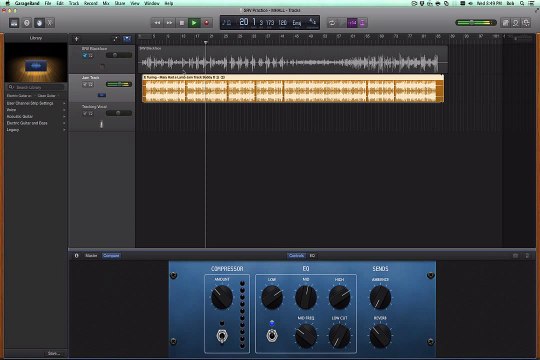
Task: Solo the SRV track with headphone button
Action: [91, 55]
